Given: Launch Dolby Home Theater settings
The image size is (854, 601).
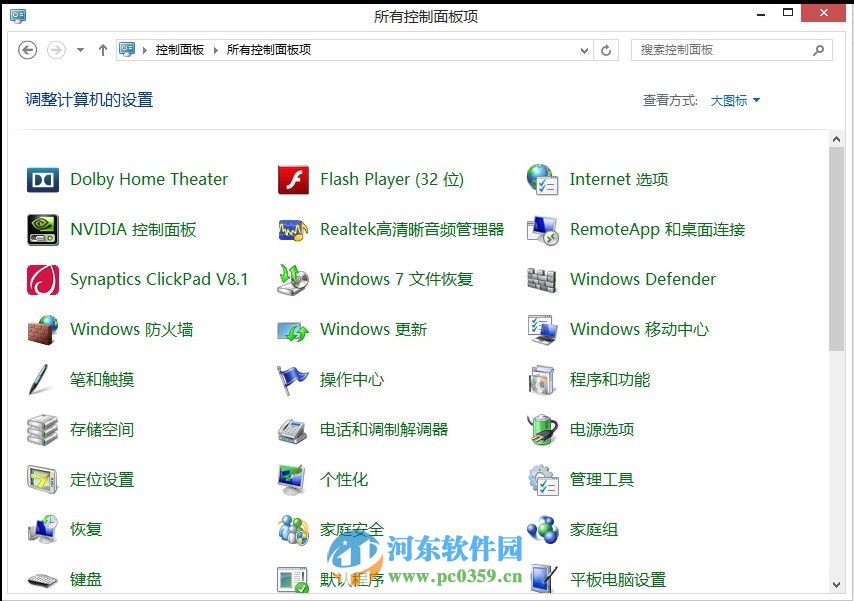Looking at the screenshot, I should pos(148,179).
